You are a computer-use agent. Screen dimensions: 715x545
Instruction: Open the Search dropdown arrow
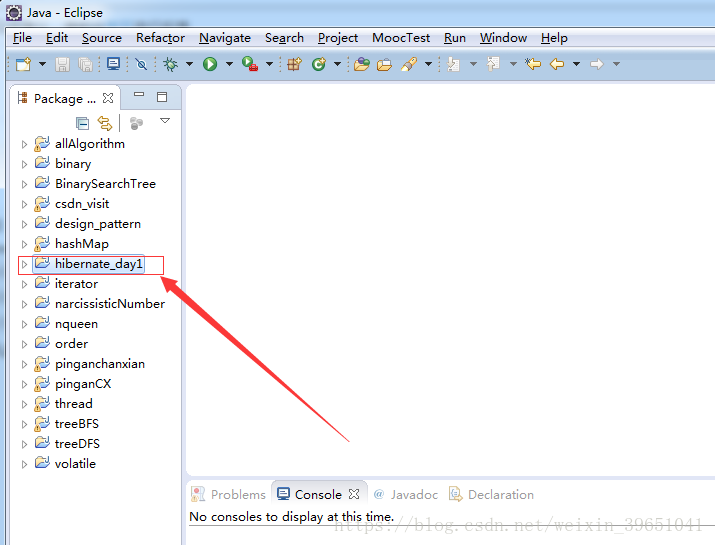pyautogui.click(x=428, y=64)
